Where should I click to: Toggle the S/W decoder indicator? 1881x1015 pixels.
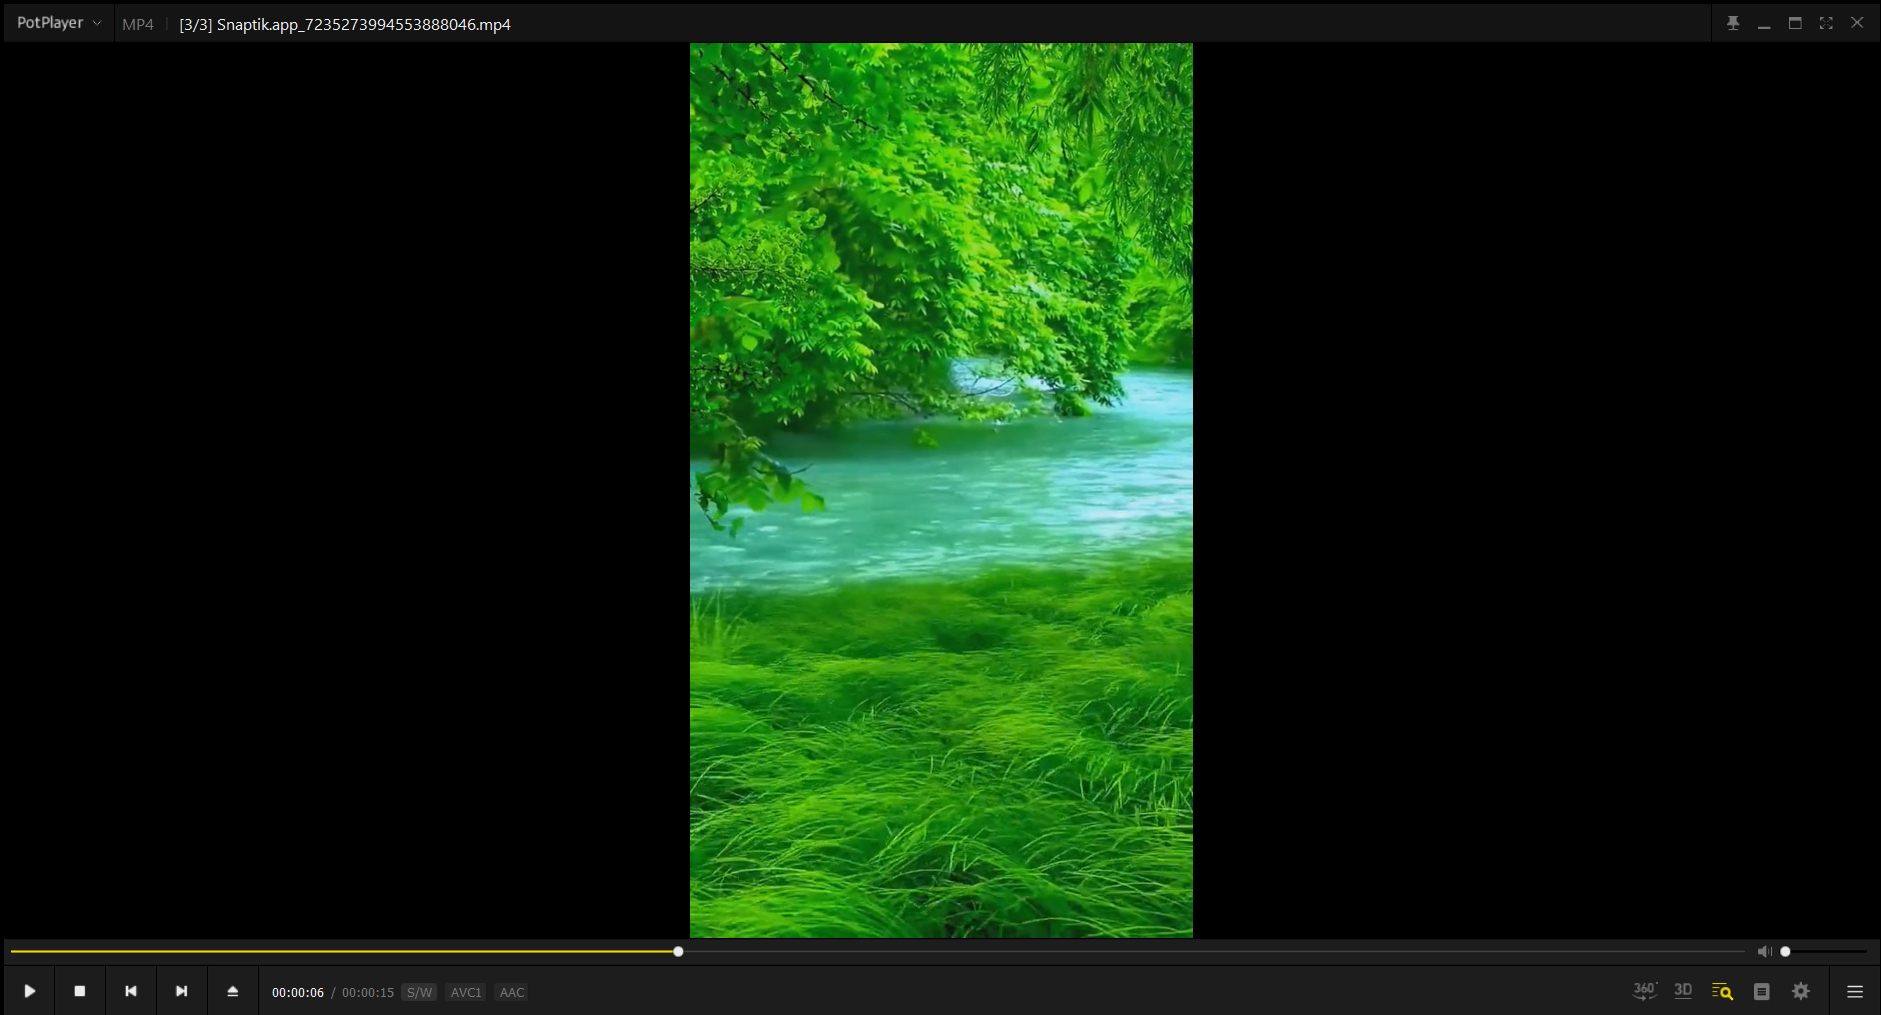coord(419,992)
